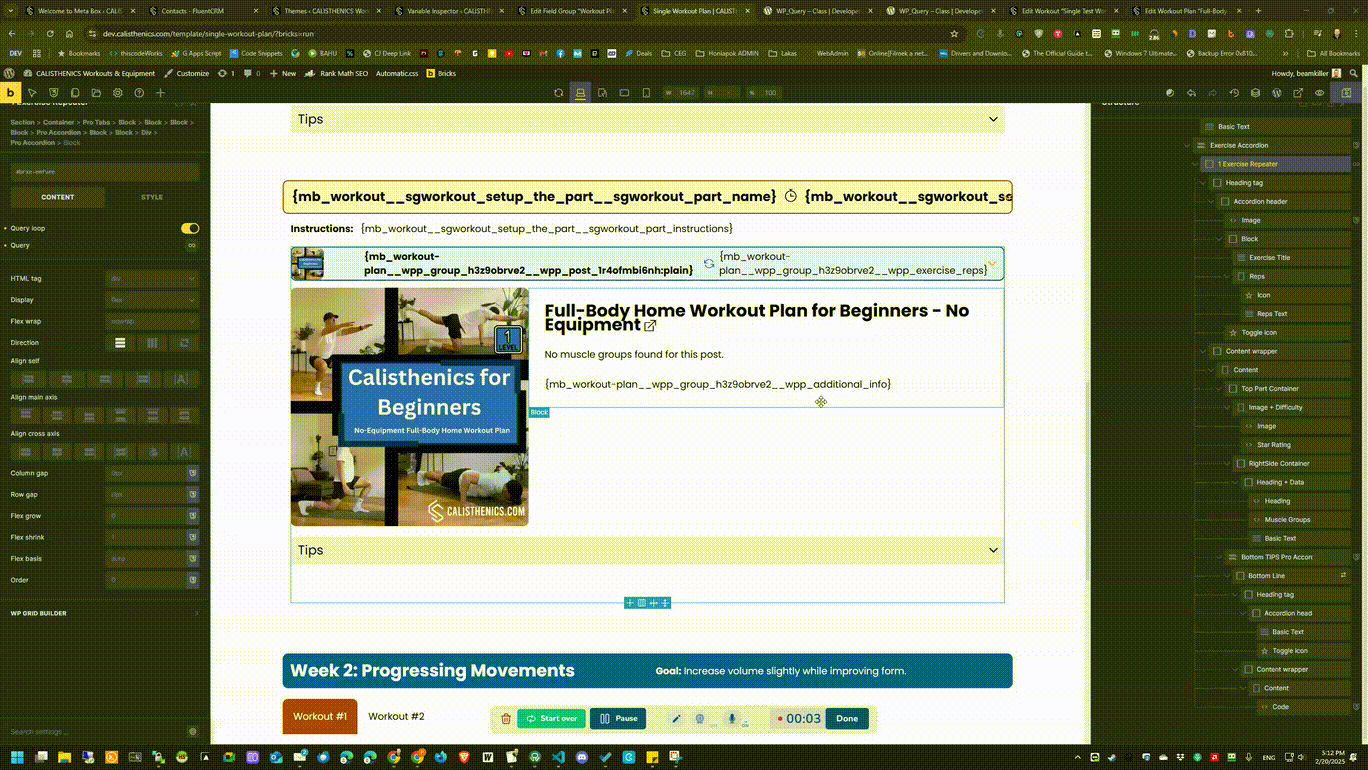
Task: Click the preview eye icon
Action: [x=1320, y=93]
